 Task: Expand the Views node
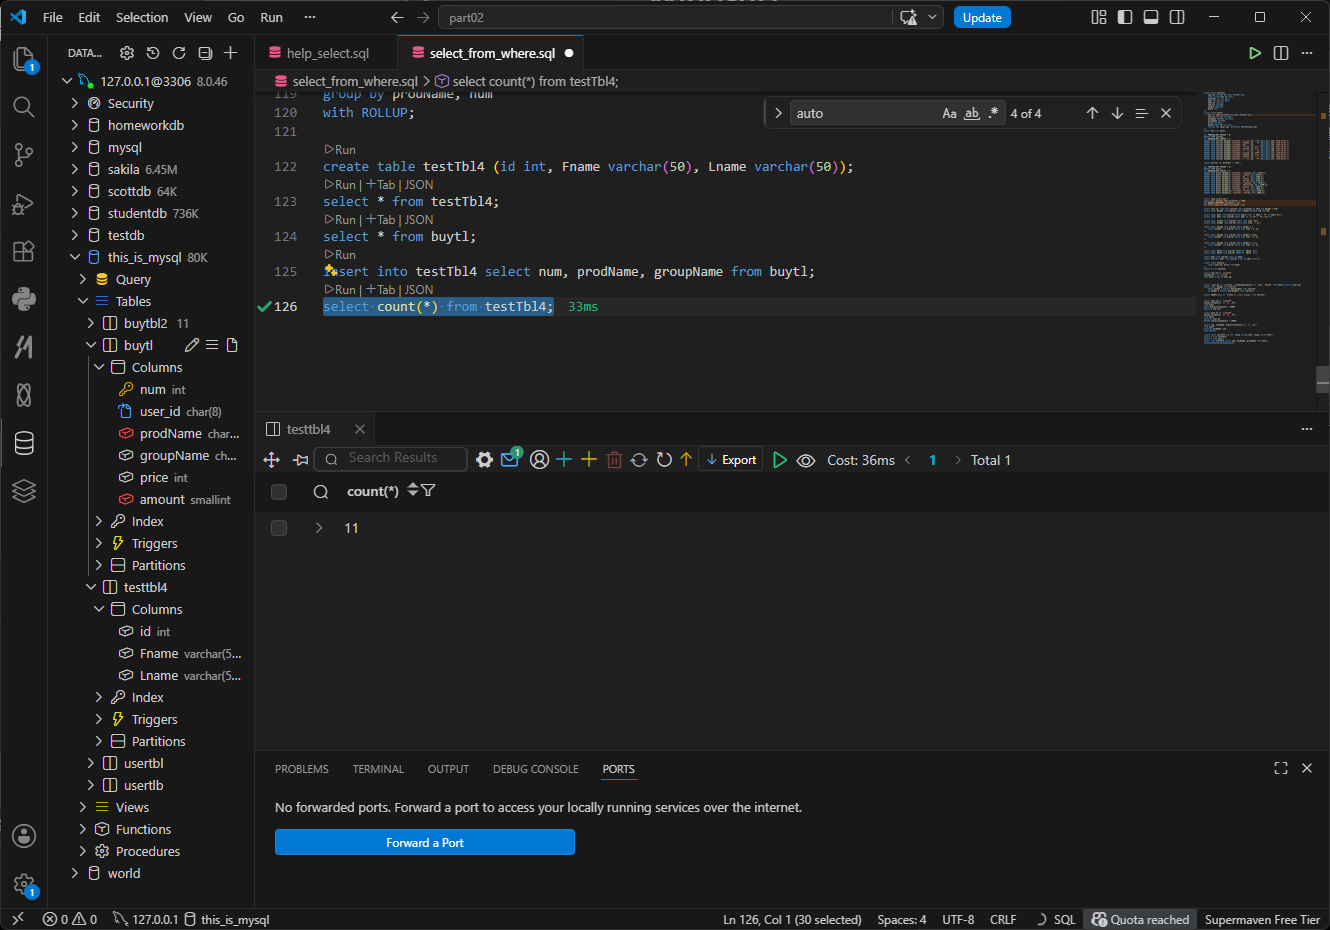[82, 807]
